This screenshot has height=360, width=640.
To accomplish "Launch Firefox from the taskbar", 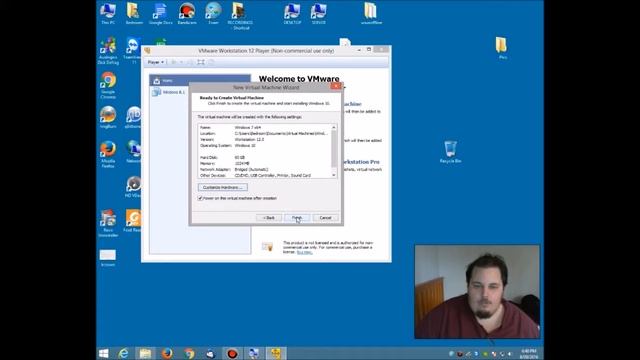I will [x=167, y=353].
